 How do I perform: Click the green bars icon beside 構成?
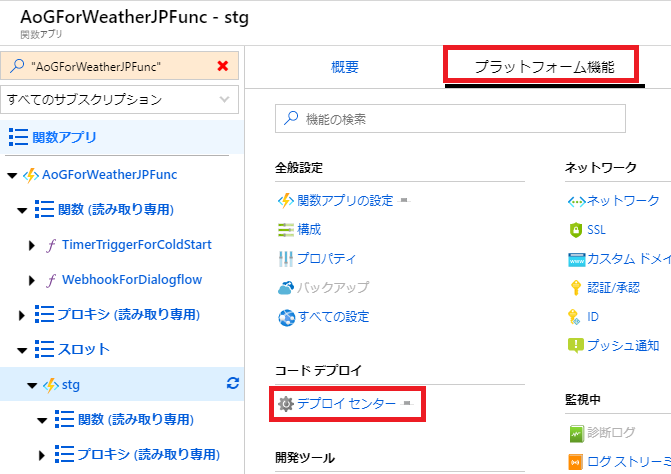285,230
